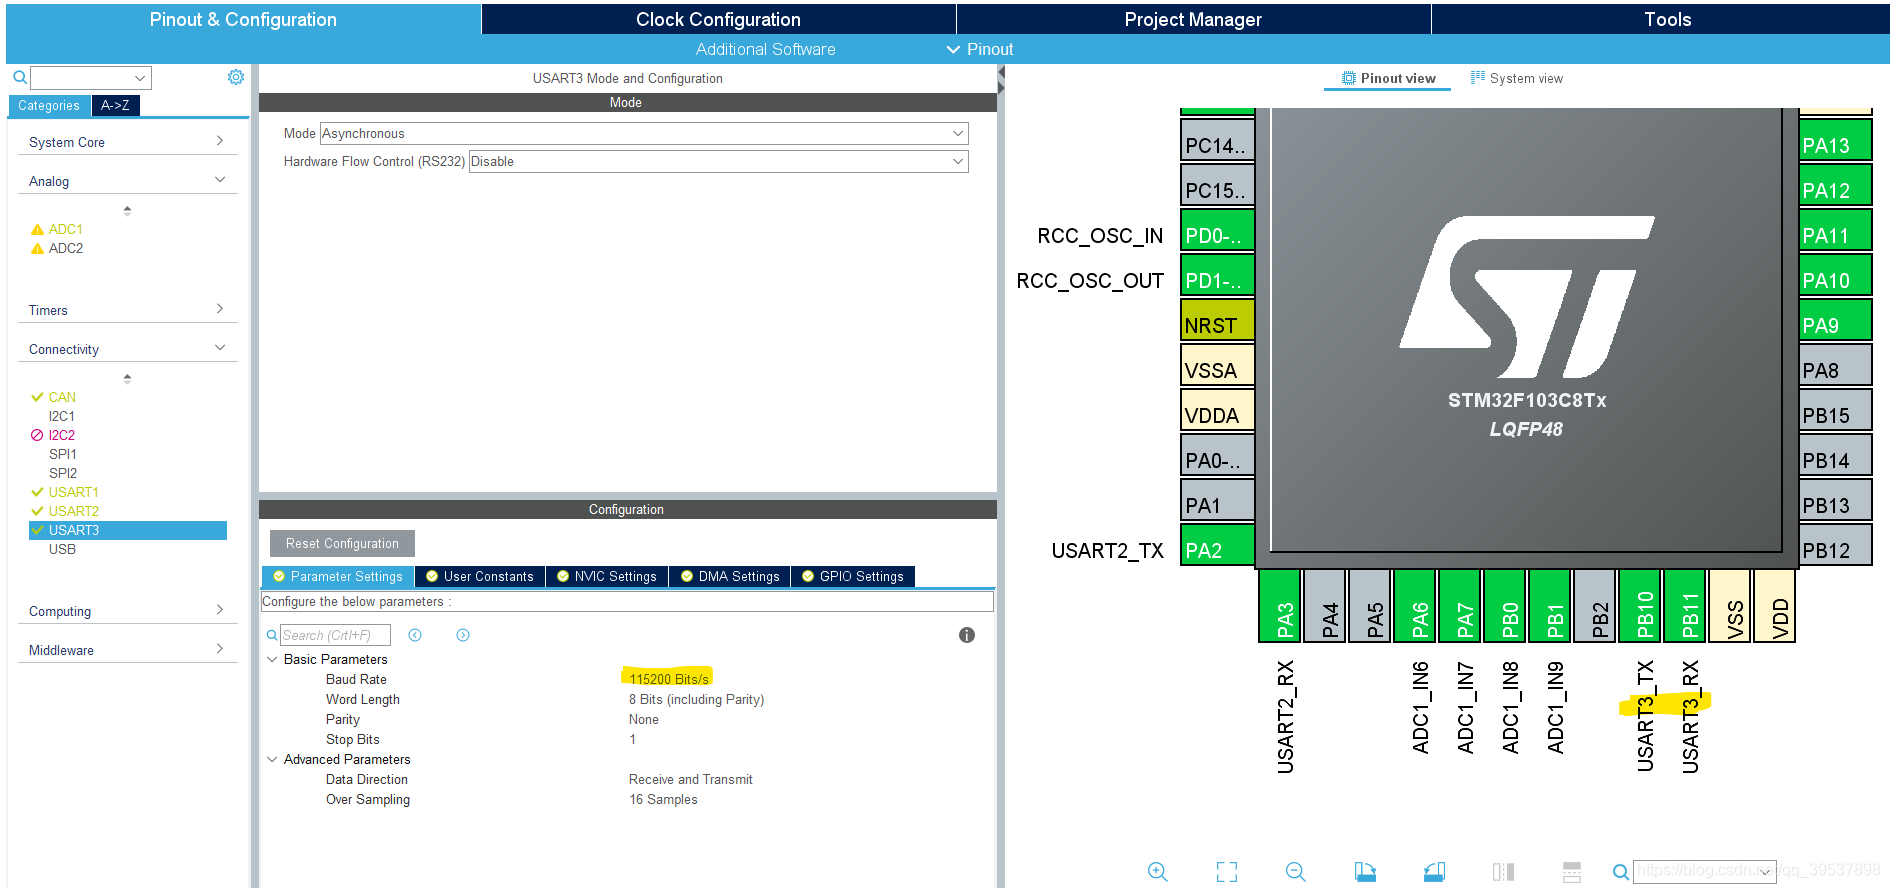Image resolution: width=1890 pixels, height=888 pixels.
Task: Select the Categories tab
Action: tap(49, 105)
